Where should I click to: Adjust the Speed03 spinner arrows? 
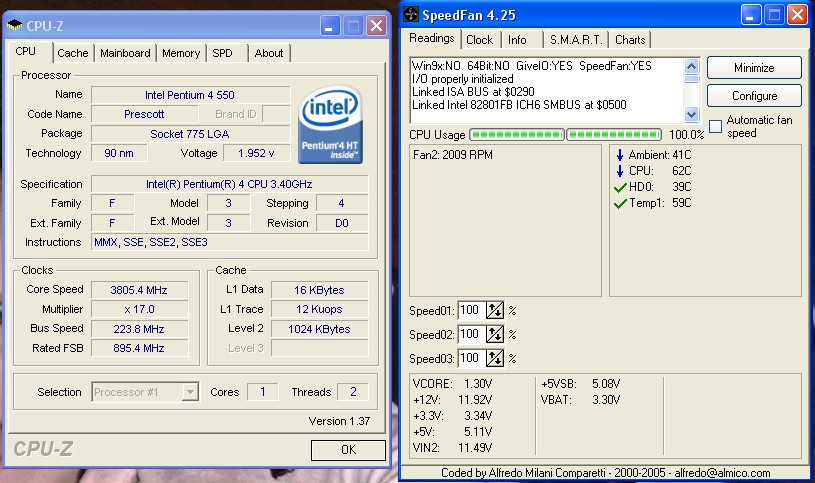point(495,358)
